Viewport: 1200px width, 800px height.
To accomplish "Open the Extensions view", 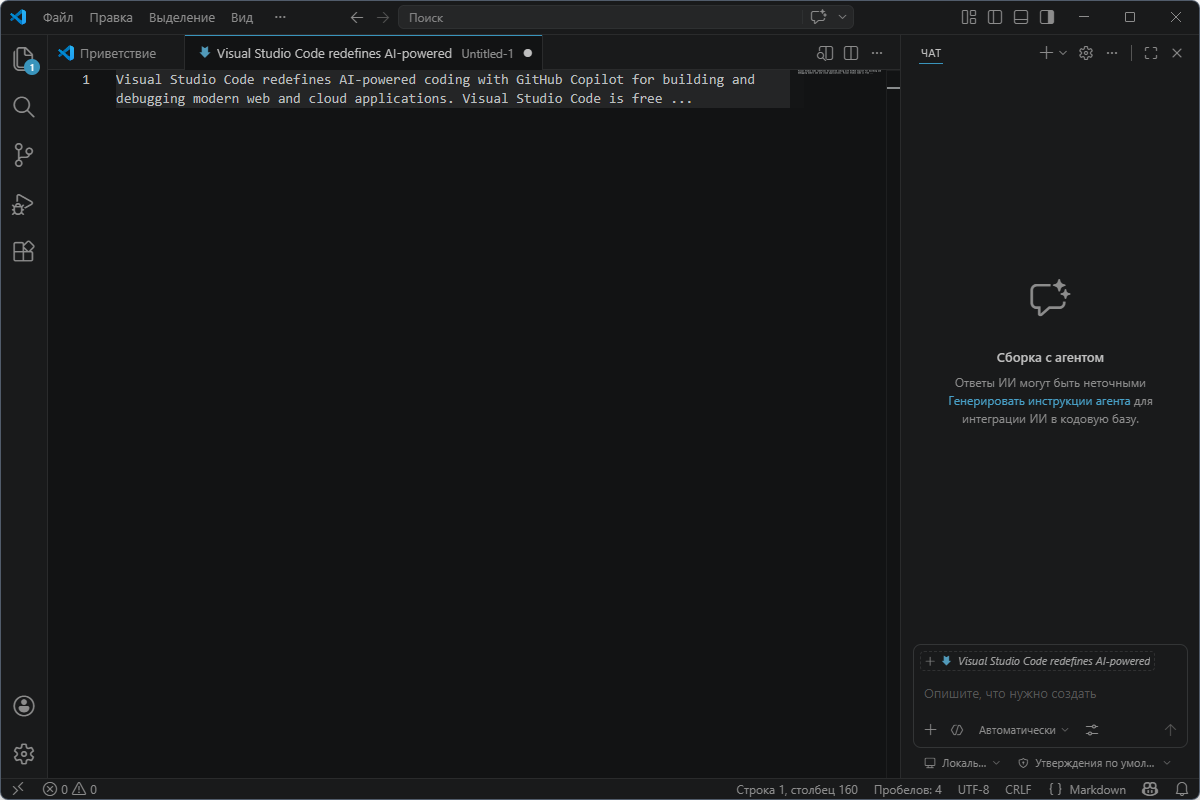I will pos(24,252).
